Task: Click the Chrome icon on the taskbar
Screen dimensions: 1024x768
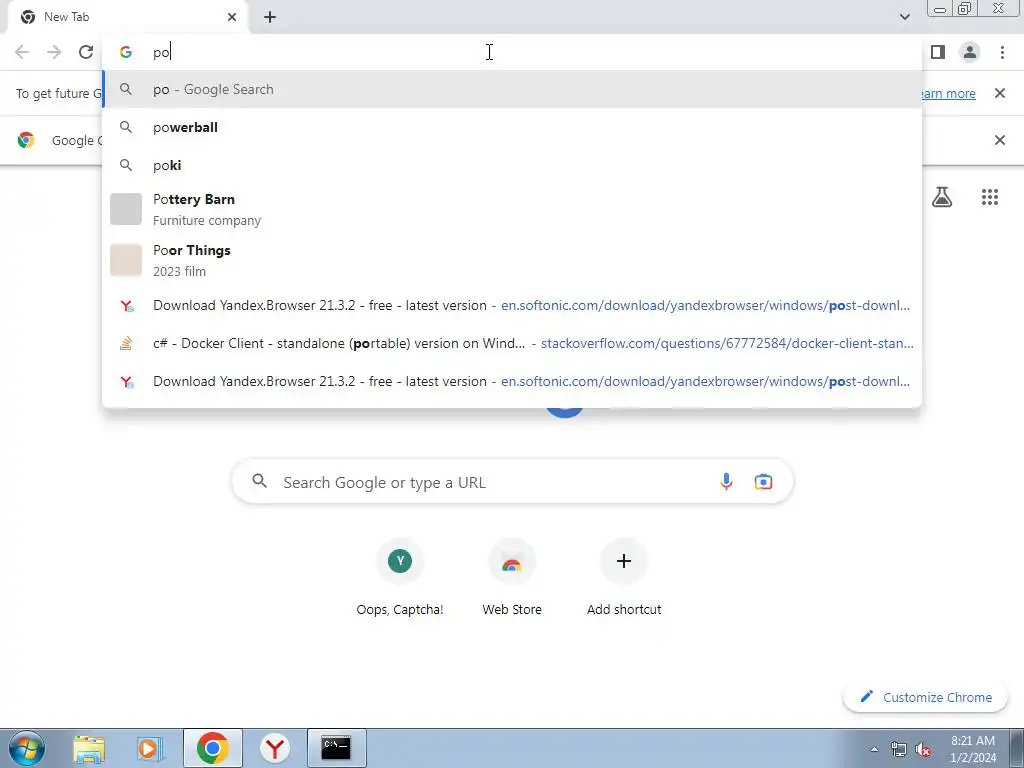Action: pyautogui.click(x=212, y=748)
